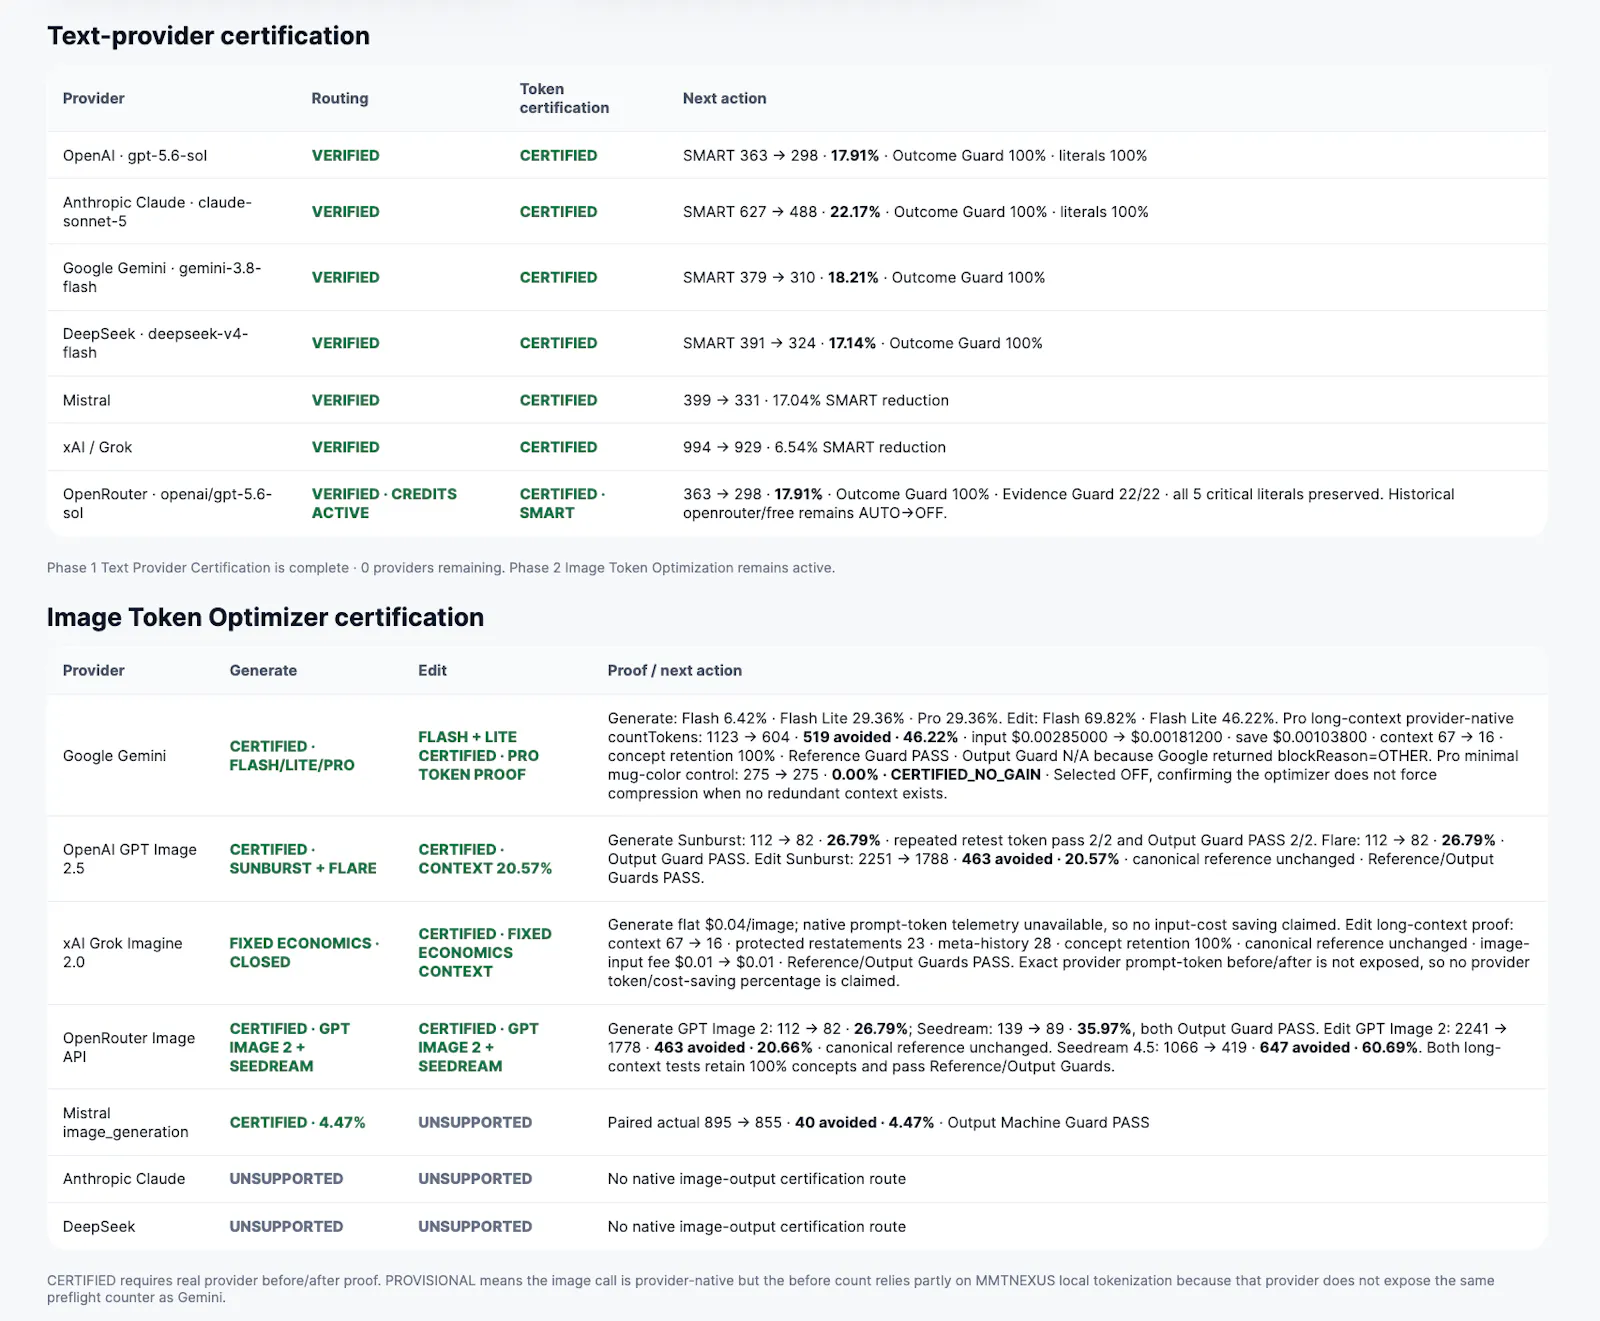The image size is (1600, 1321).
Task: Click 'SMART 391 → 324 · 17.14%' next action text
Action: (779, 343)
